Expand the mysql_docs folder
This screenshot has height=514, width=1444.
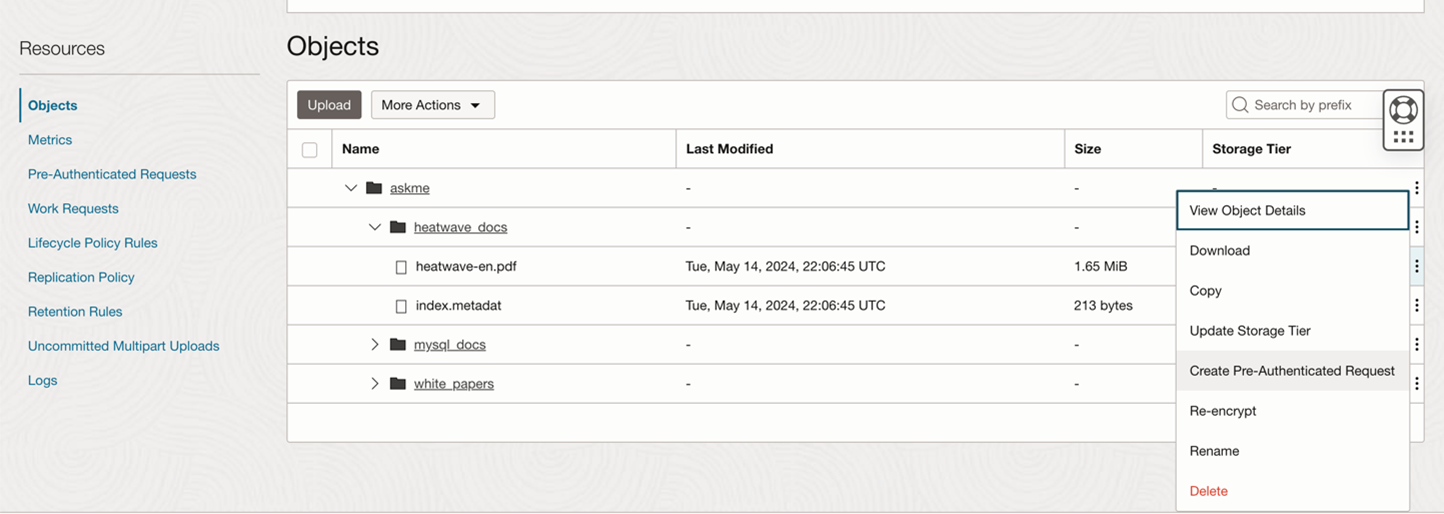[x=375, y=345]
